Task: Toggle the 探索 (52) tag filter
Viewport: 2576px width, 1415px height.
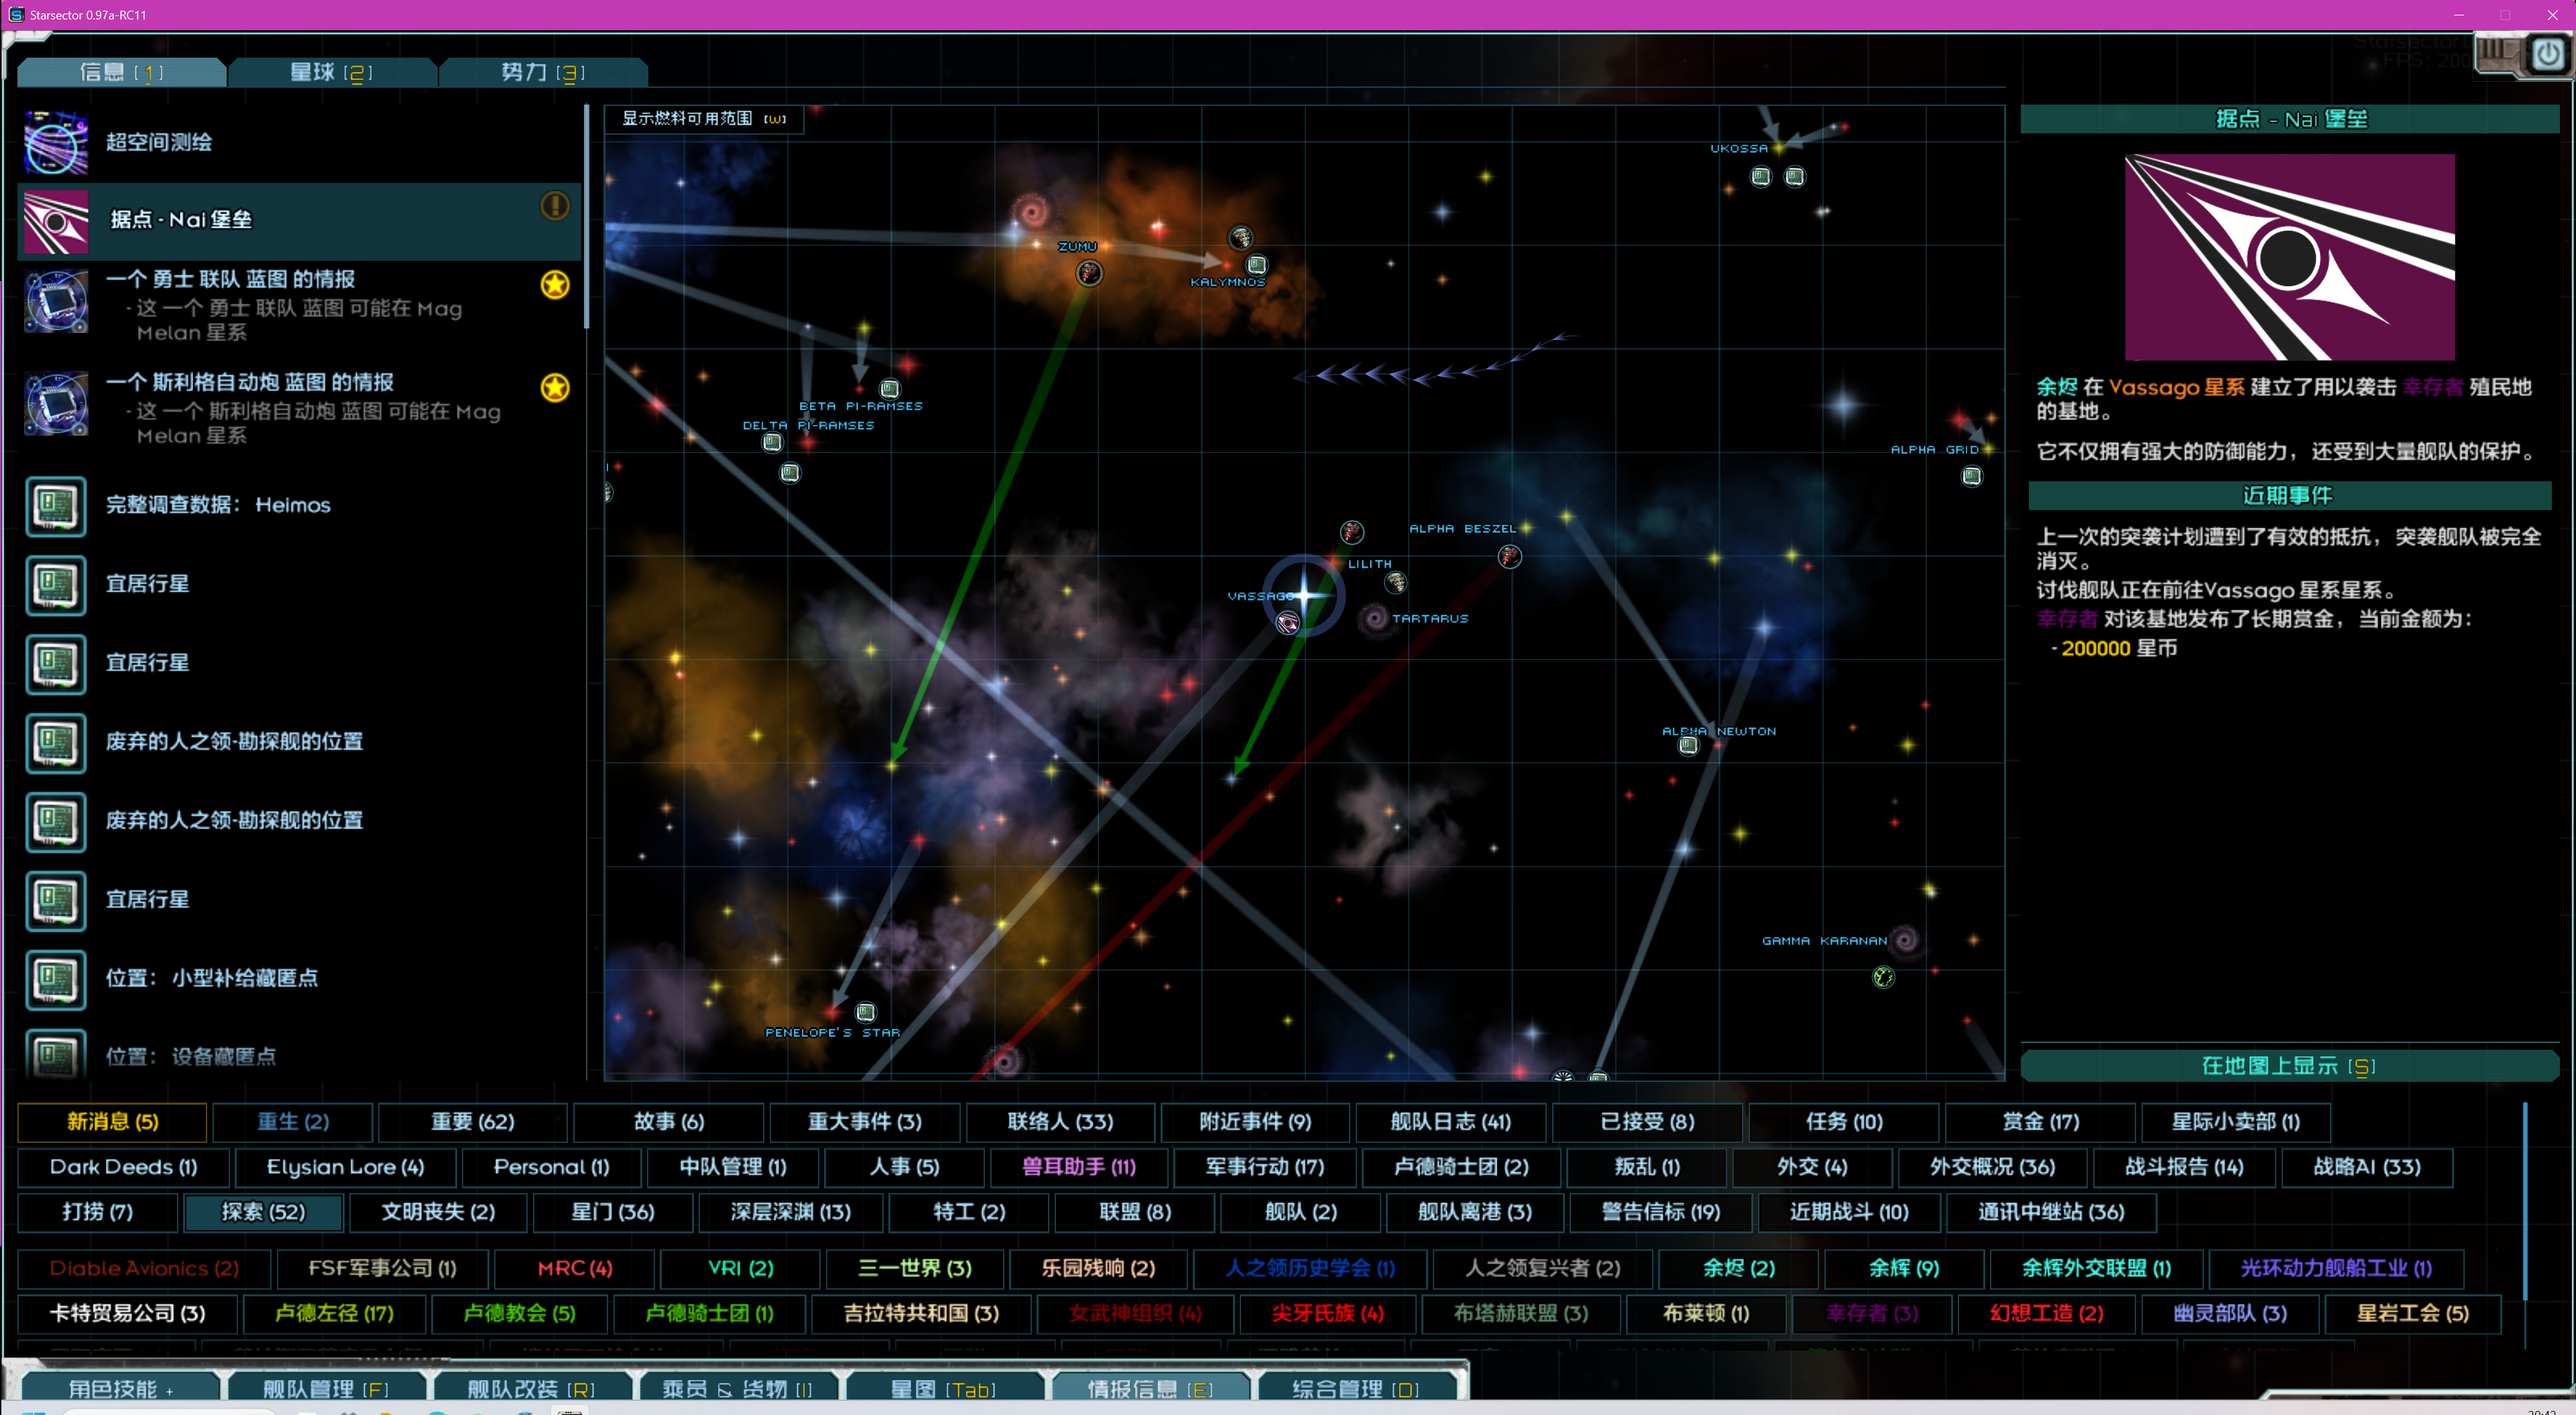Action: pyautogui.click(x=263, y=1212)
